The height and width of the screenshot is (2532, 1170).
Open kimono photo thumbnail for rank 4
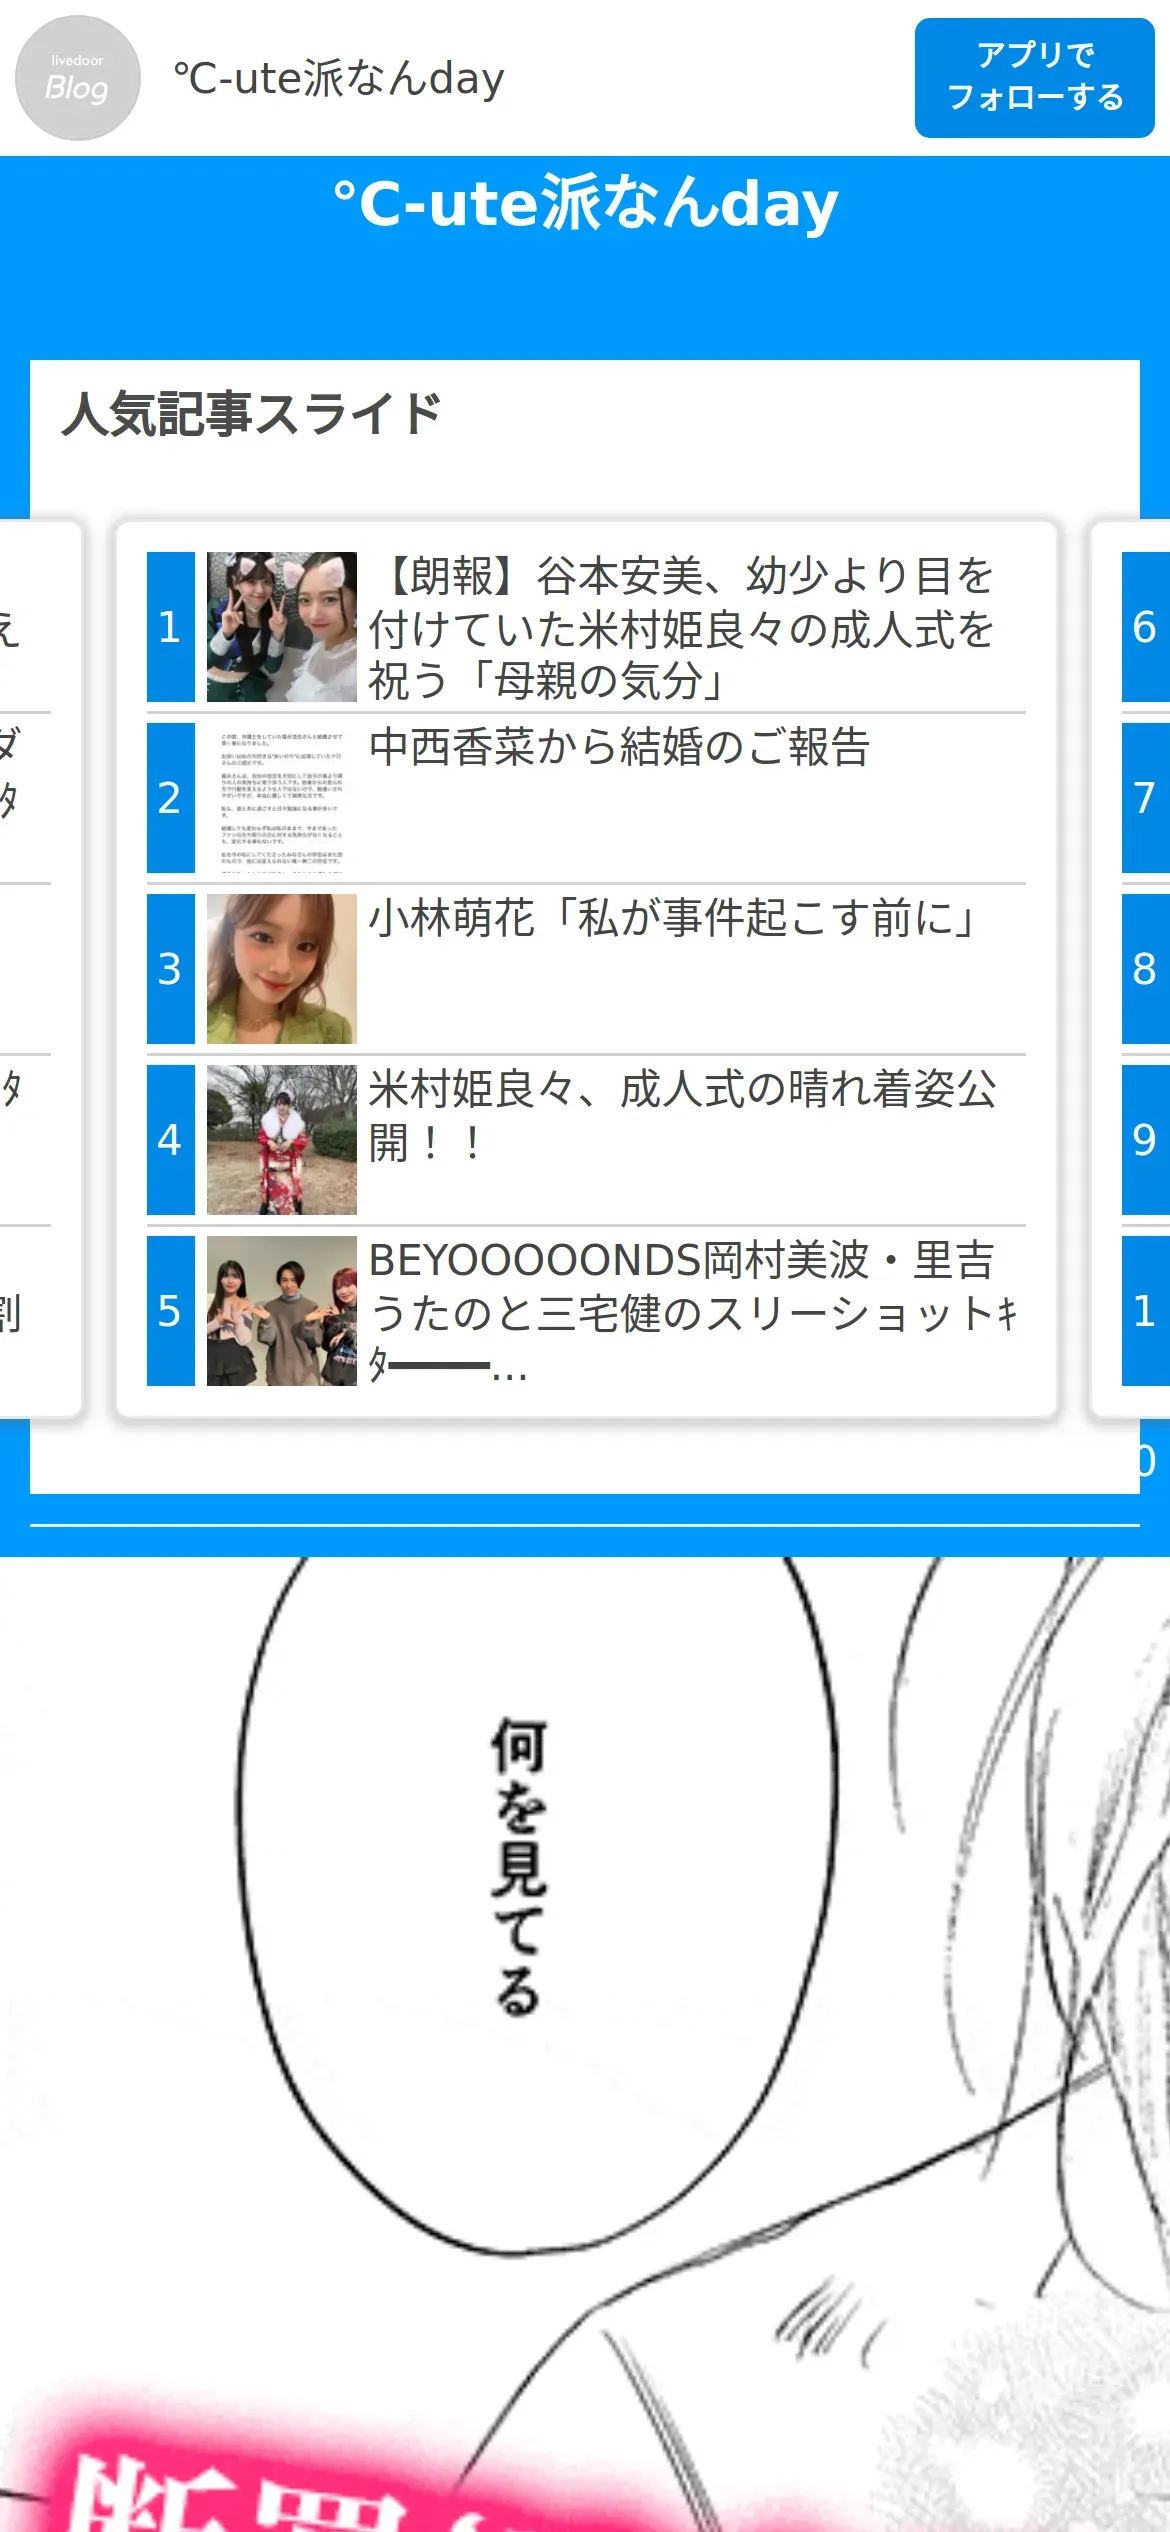282,1140
